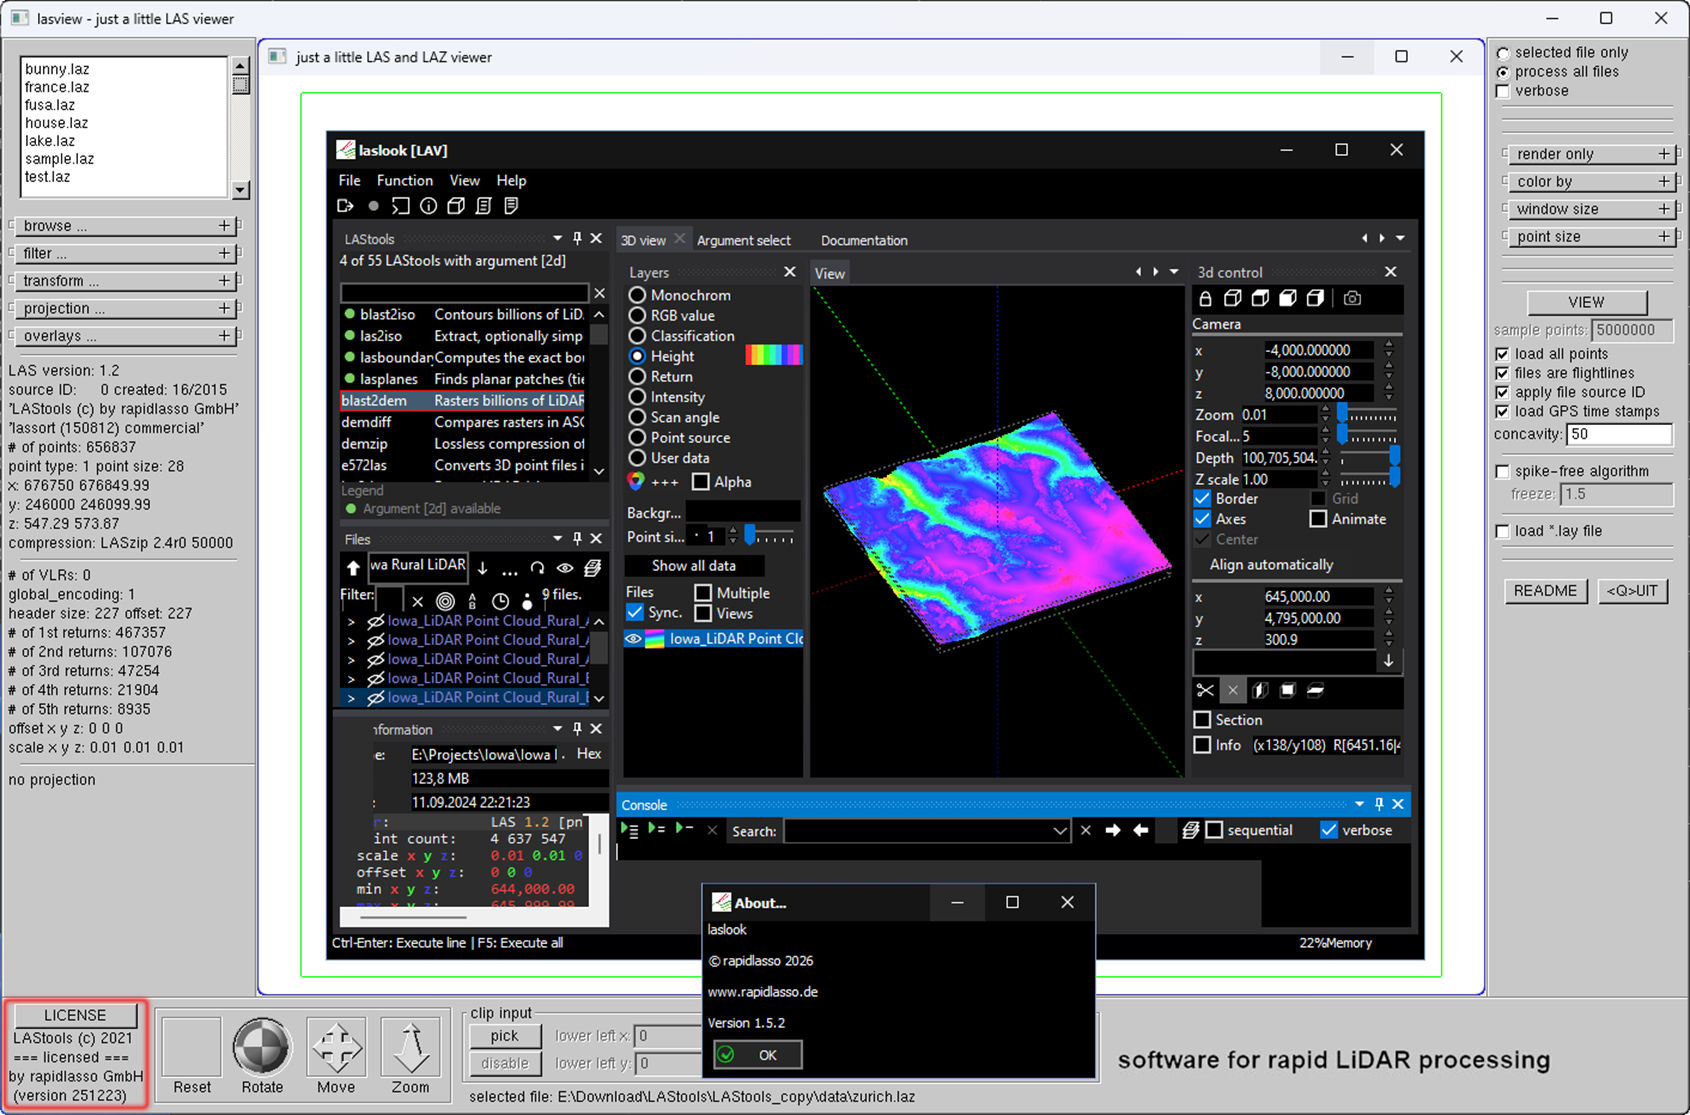Viewport: 1690px width, 1115px height.
Task: Click the Height rainbow color swatch
Action: [x=773, y=356]
